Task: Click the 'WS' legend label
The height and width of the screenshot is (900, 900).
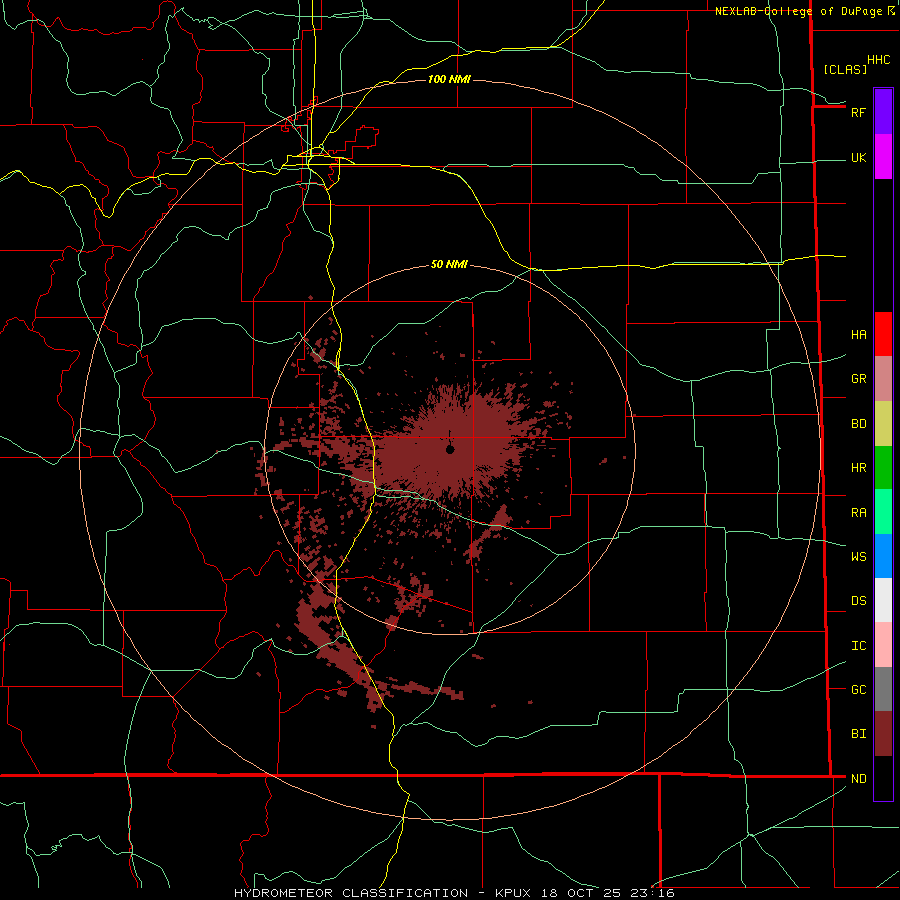Action: [858, 556]
